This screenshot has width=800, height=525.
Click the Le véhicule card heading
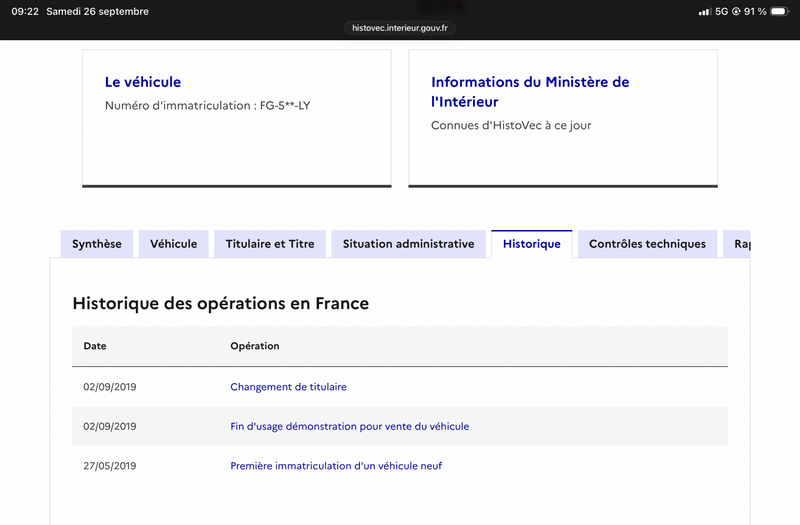(x=143, y=82)
